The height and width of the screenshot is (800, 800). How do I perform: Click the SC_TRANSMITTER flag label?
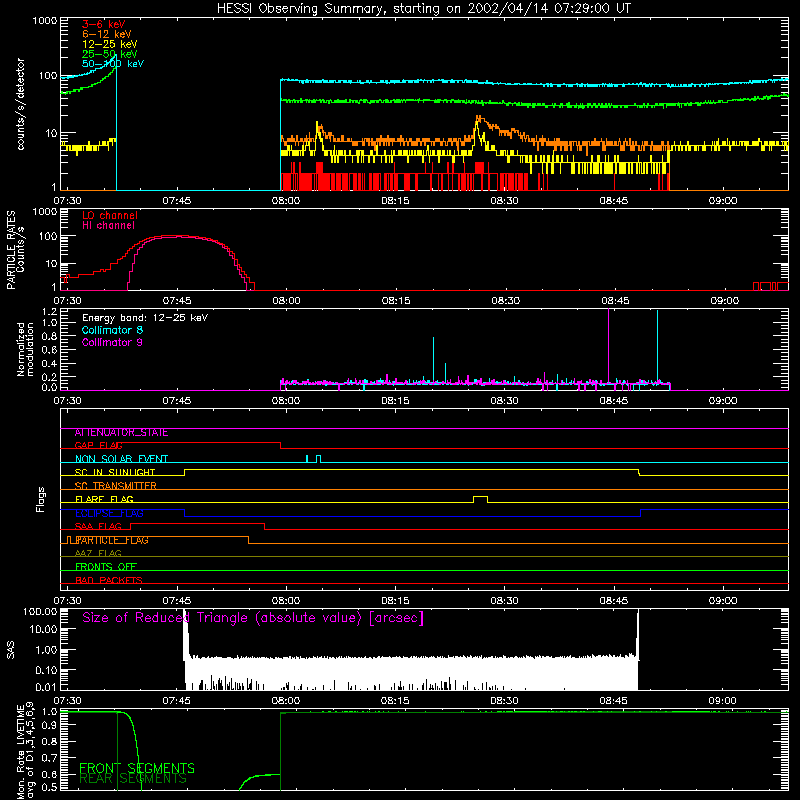click(x=115, y=486)
